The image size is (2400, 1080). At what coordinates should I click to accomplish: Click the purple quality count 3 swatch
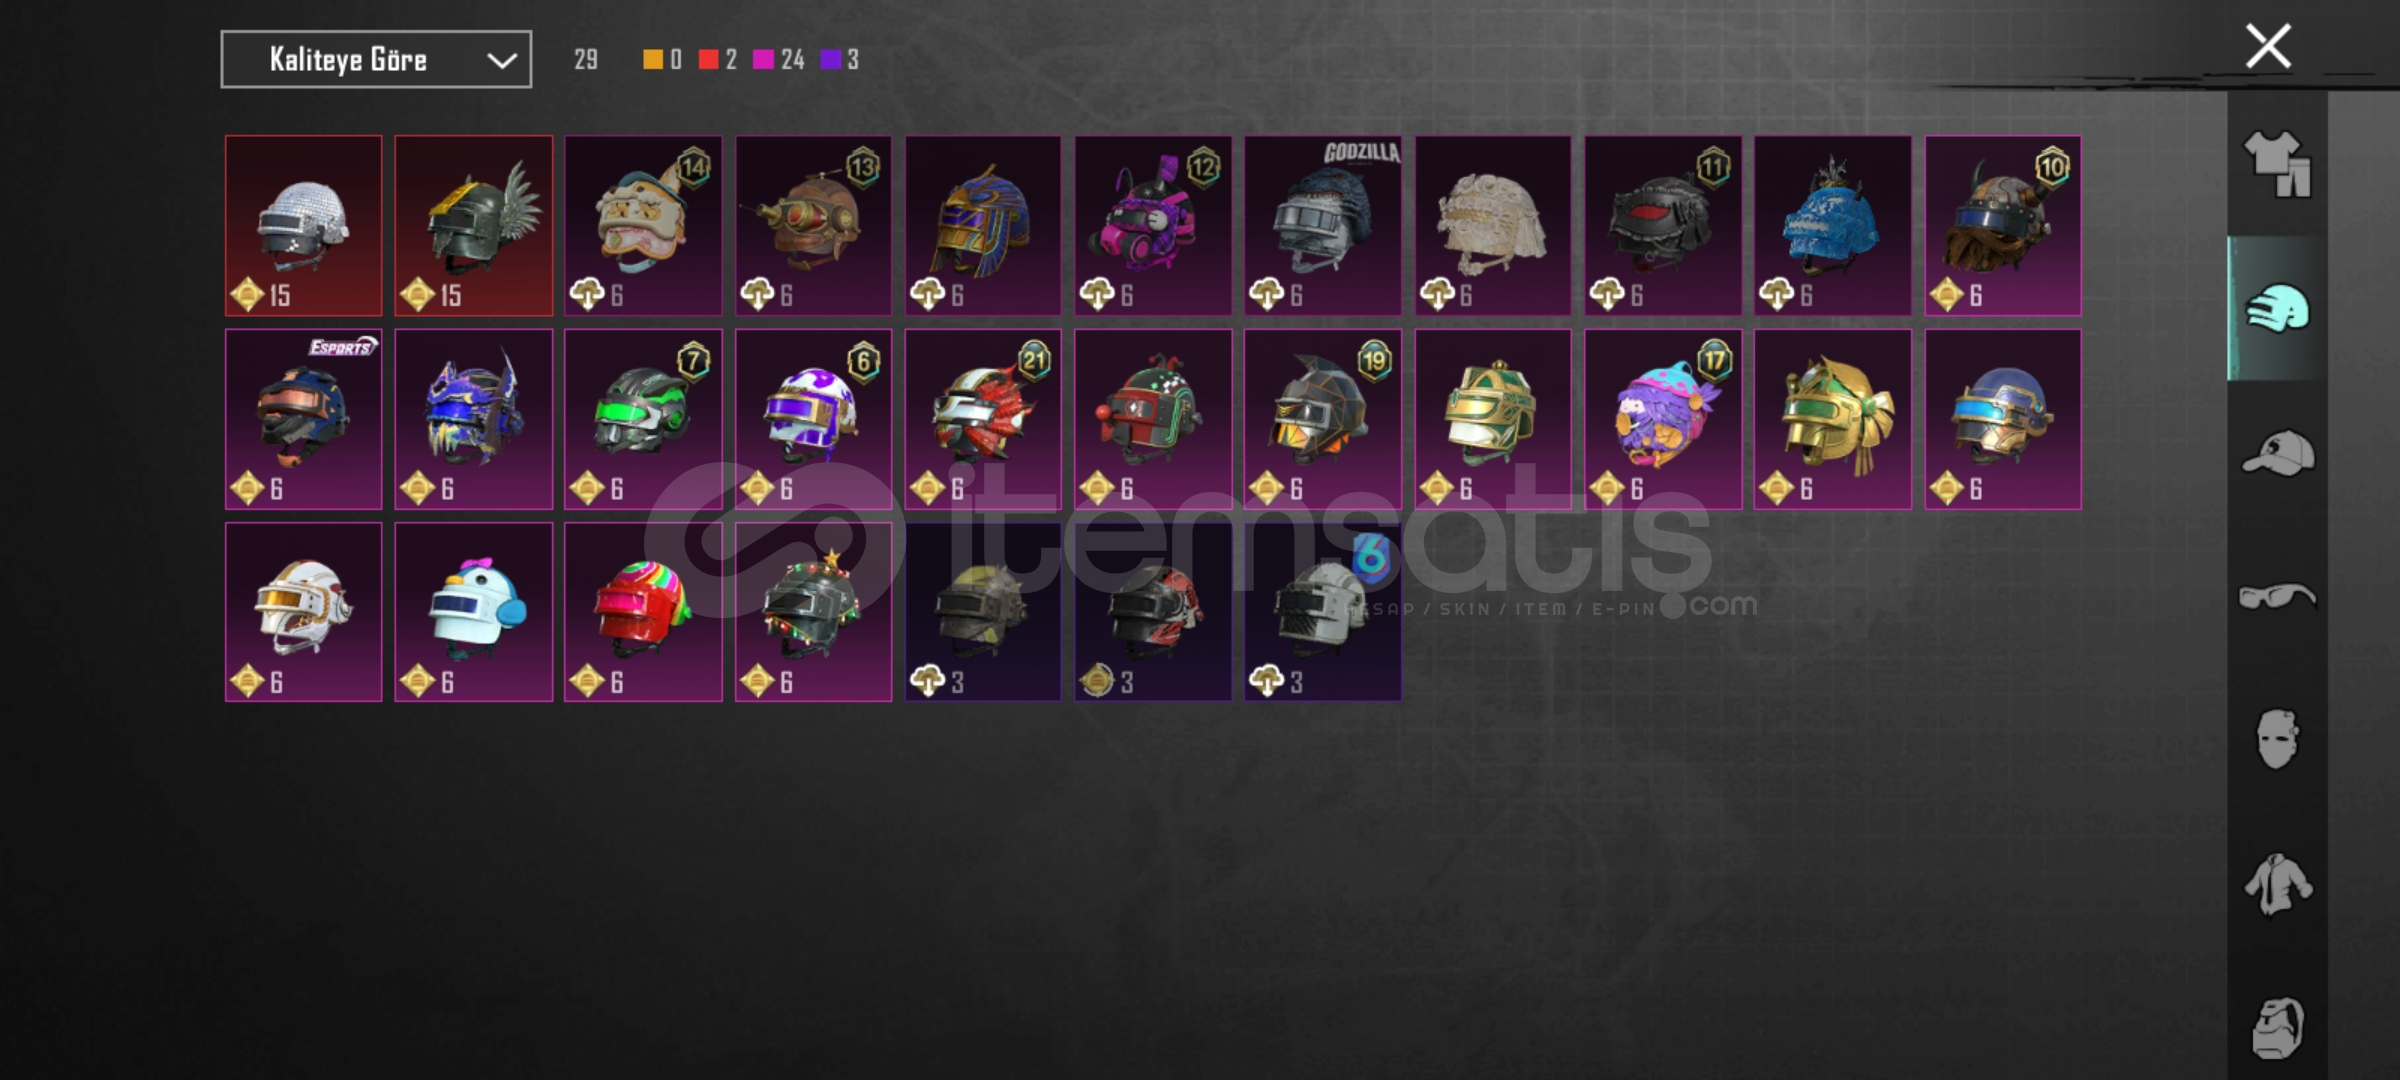click(830, 60)
